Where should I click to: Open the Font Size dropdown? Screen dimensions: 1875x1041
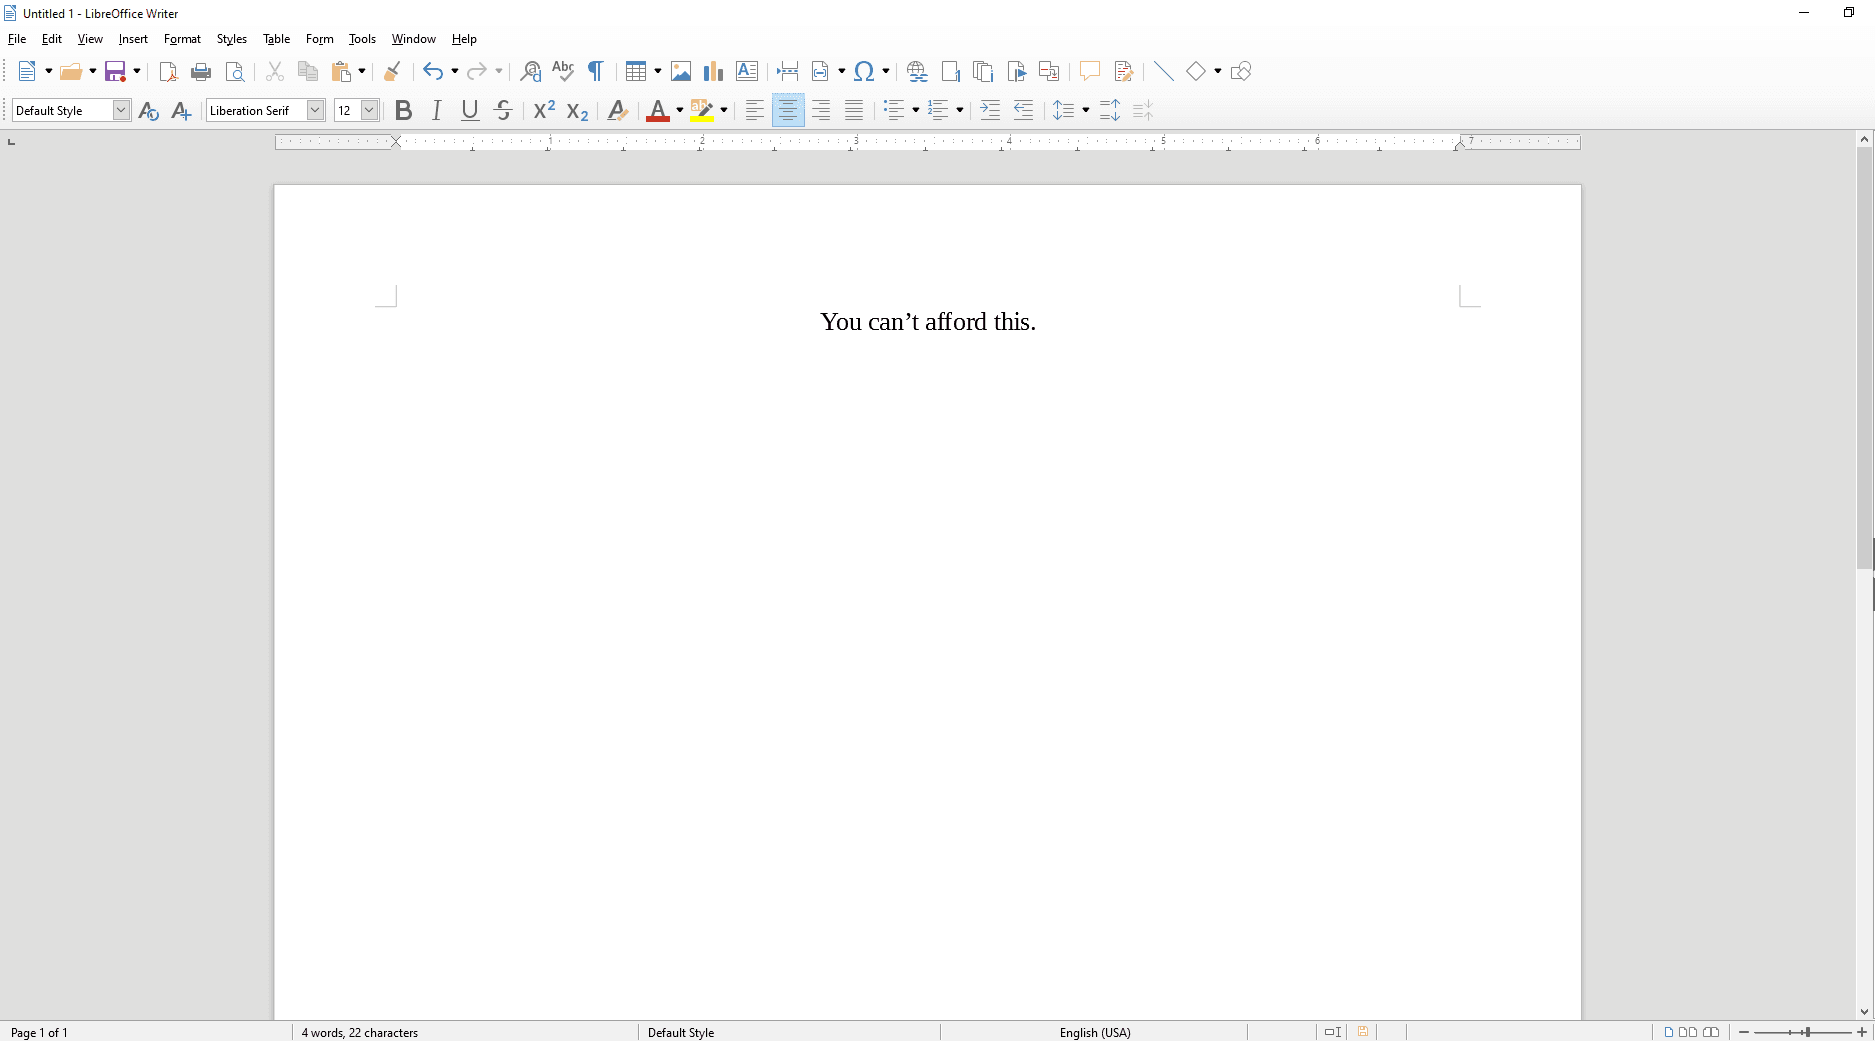click(369, 110)
